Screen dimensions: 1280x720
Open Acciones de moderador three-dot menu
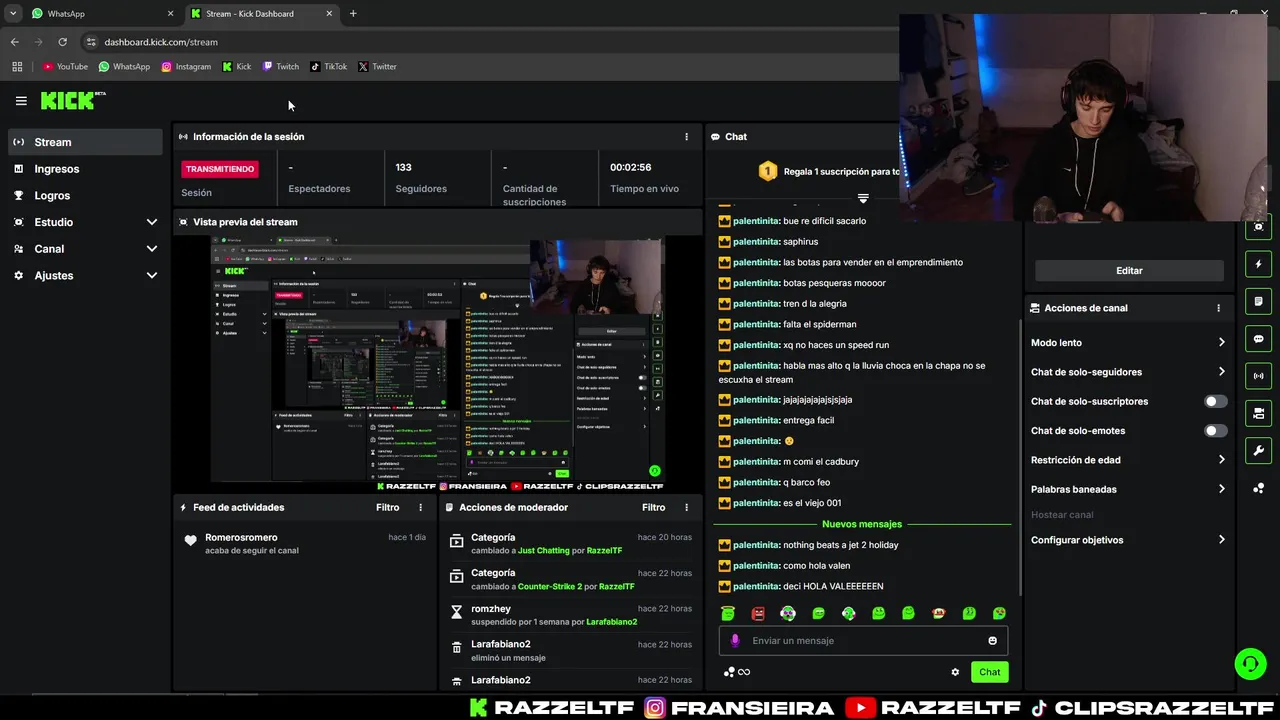tap(686, 508)
